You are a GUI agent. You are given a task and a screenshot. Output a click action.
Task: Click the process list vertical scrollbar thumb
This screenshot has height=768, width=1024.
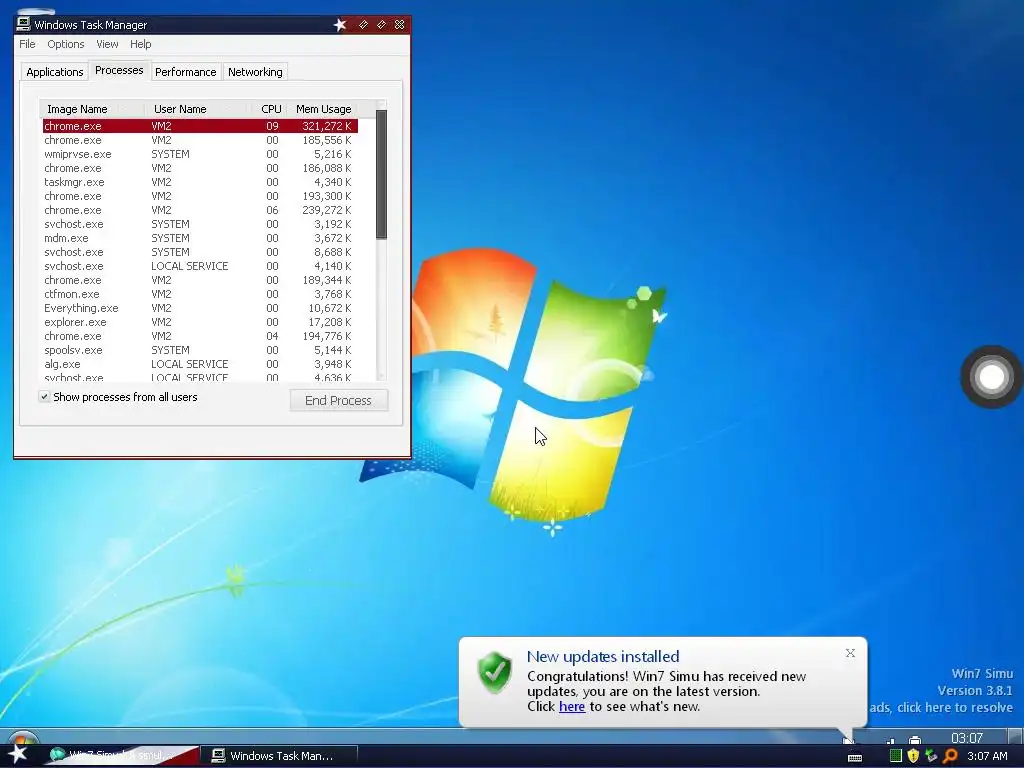coord(381,174)
